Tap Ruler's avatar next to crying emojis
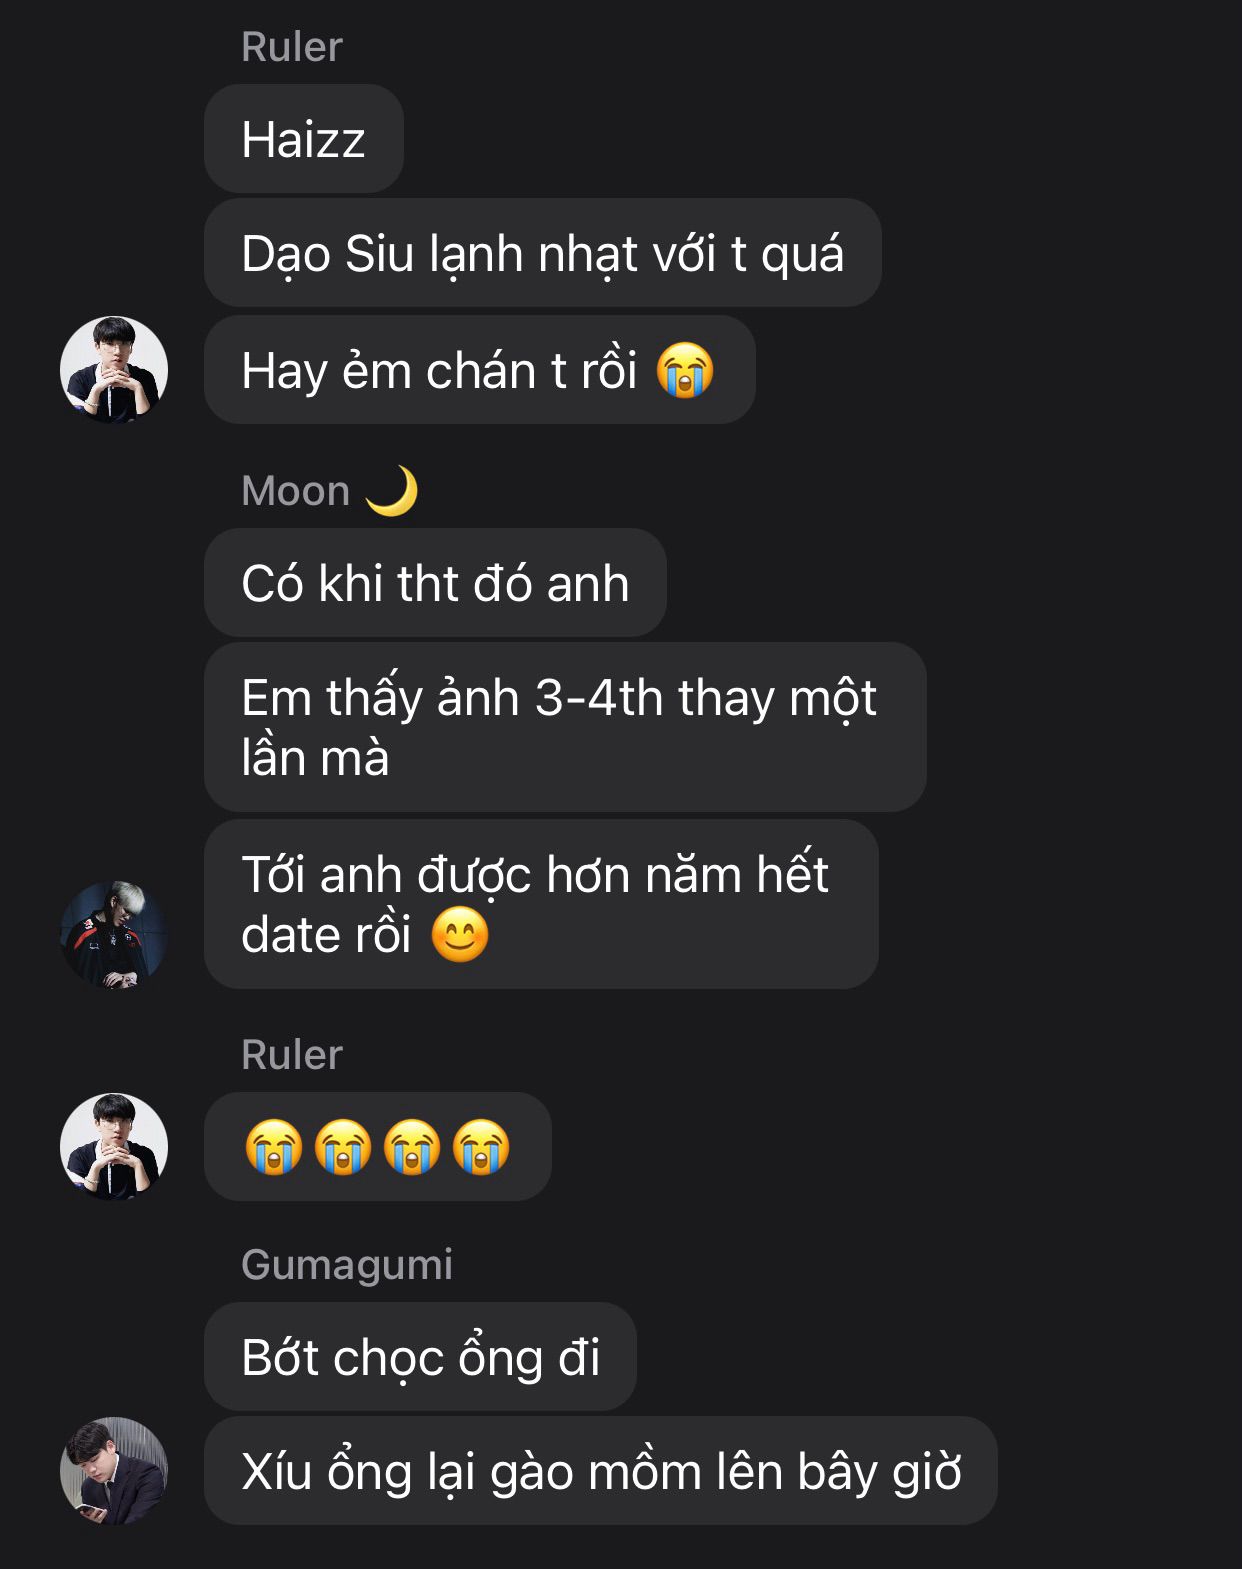Screen dimensions: 1242x1569 point(114,1146)
